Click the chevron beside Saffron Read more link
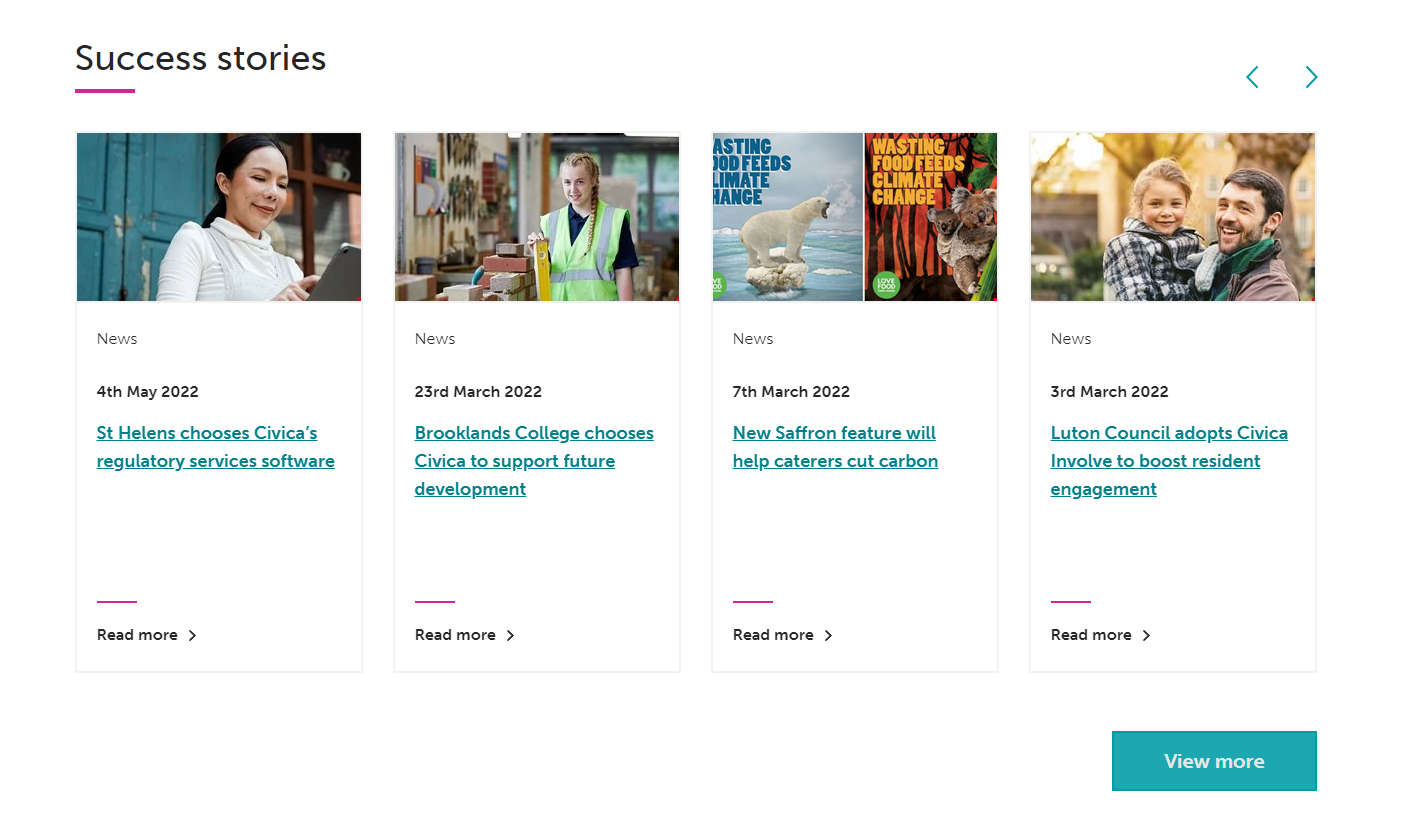Image resolution: width=1422 pixels, height=839 pixels. [x=828, y=635]
